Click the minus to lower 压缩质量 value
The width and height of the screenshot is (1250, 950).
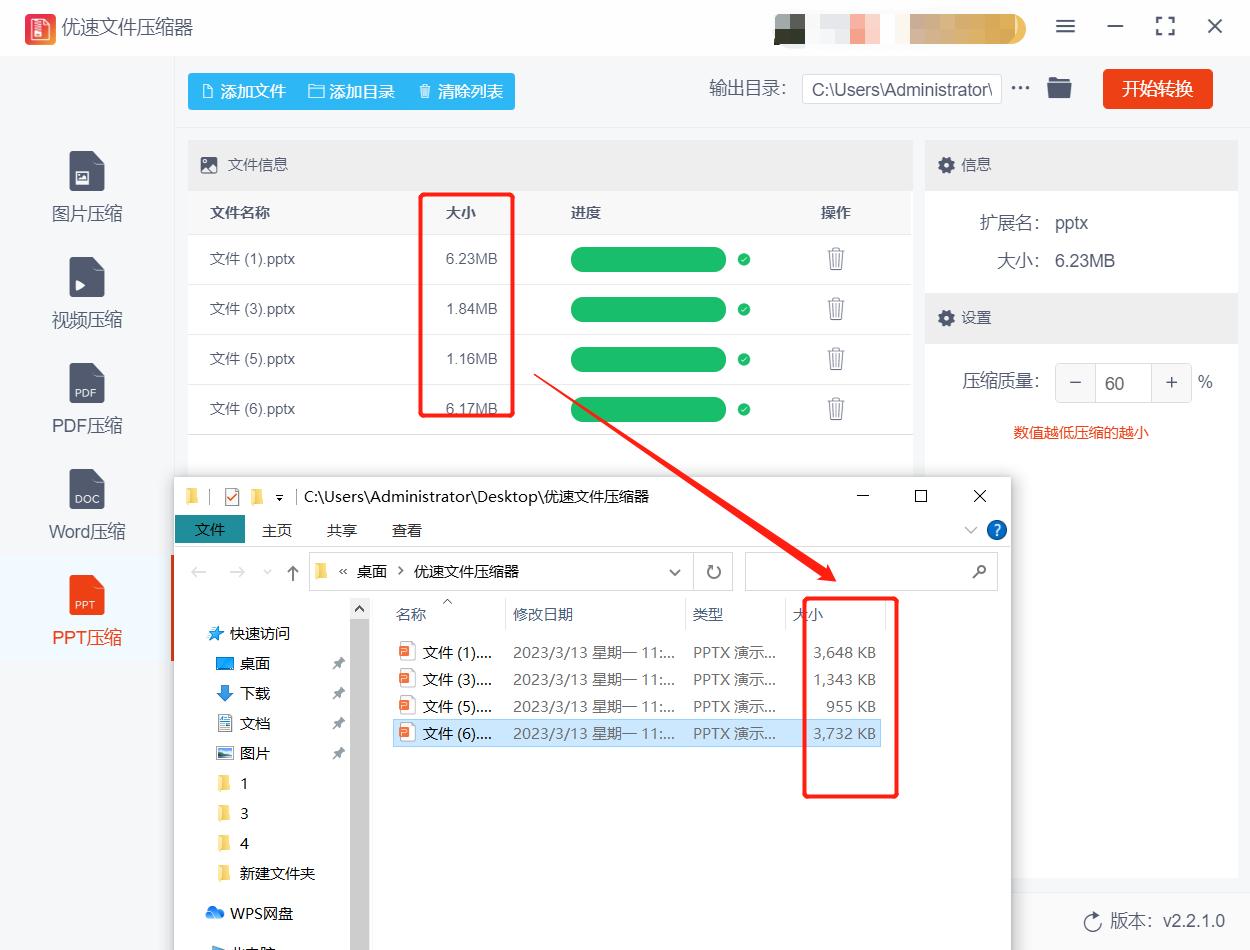(x=1075, y=382)
